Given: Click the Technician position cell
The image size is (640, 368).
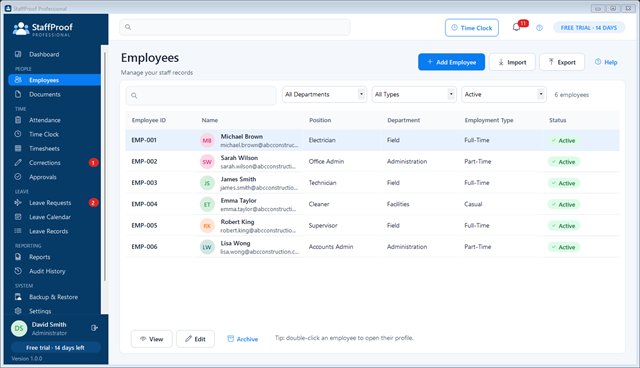Looking at the screenshot, I should [322, 183].
